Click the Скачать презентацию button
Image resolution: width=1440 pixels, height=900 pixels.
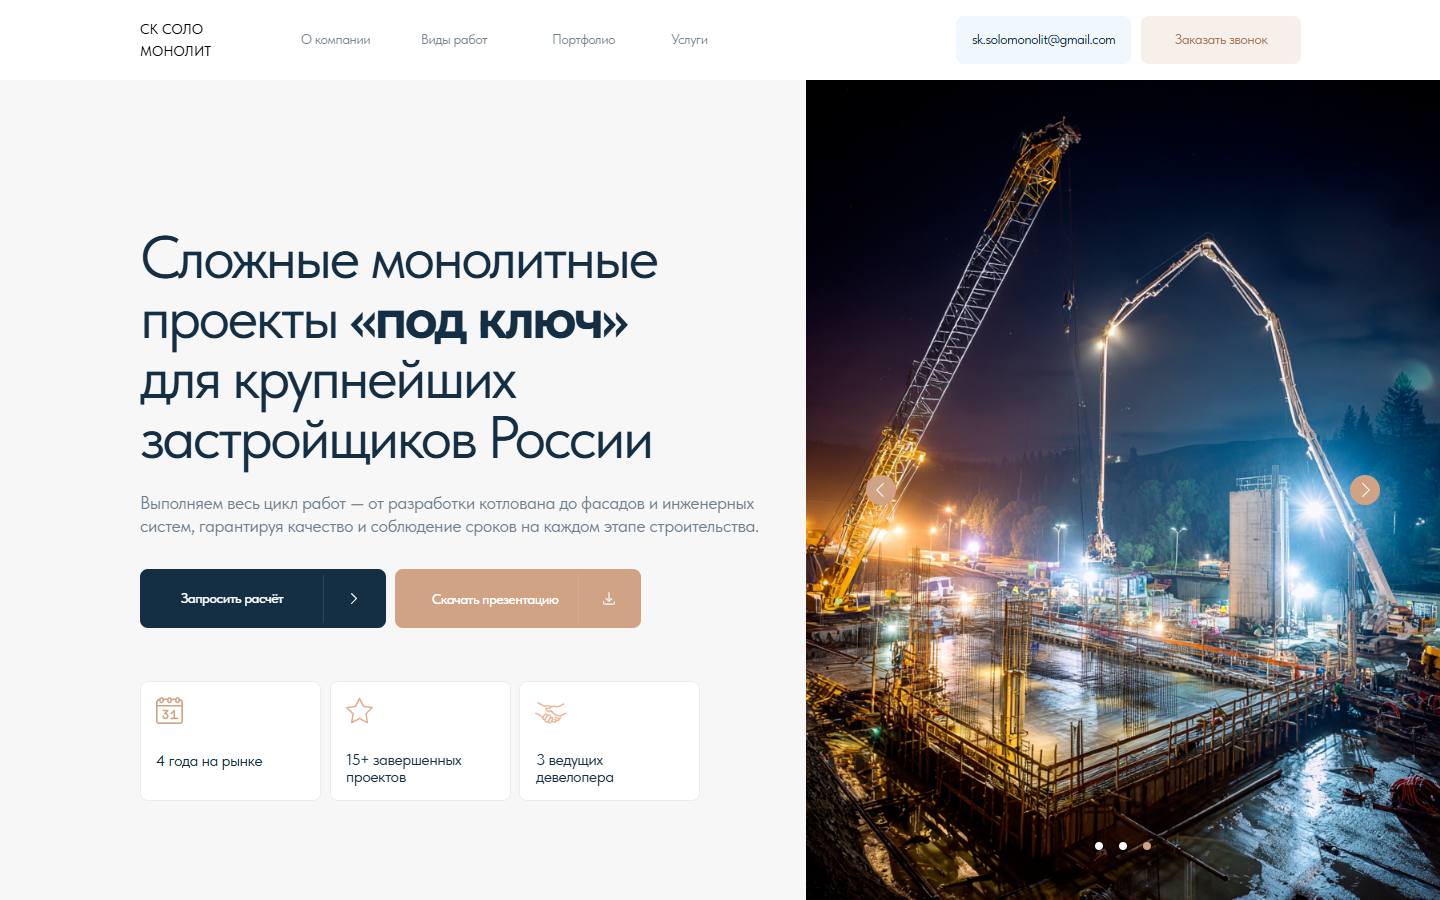point(518,598)
